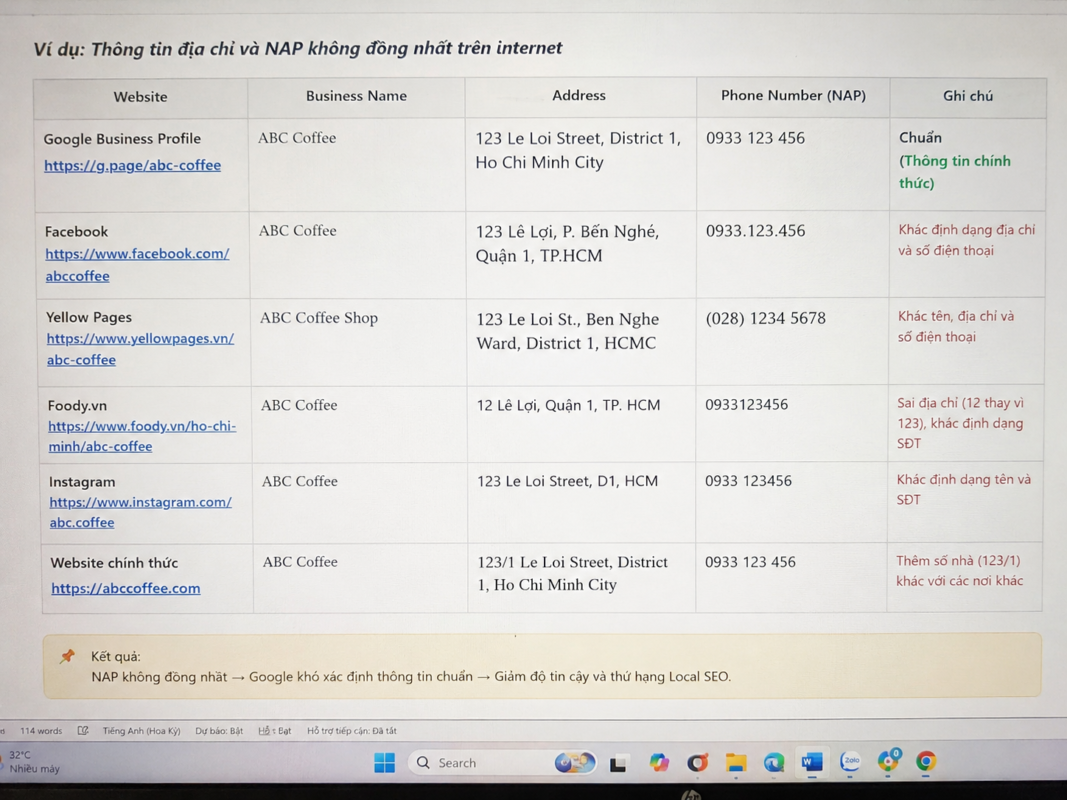
Task: Open accessibility status Hỗ trợ tiếp cận
Action: coord(352,731)
